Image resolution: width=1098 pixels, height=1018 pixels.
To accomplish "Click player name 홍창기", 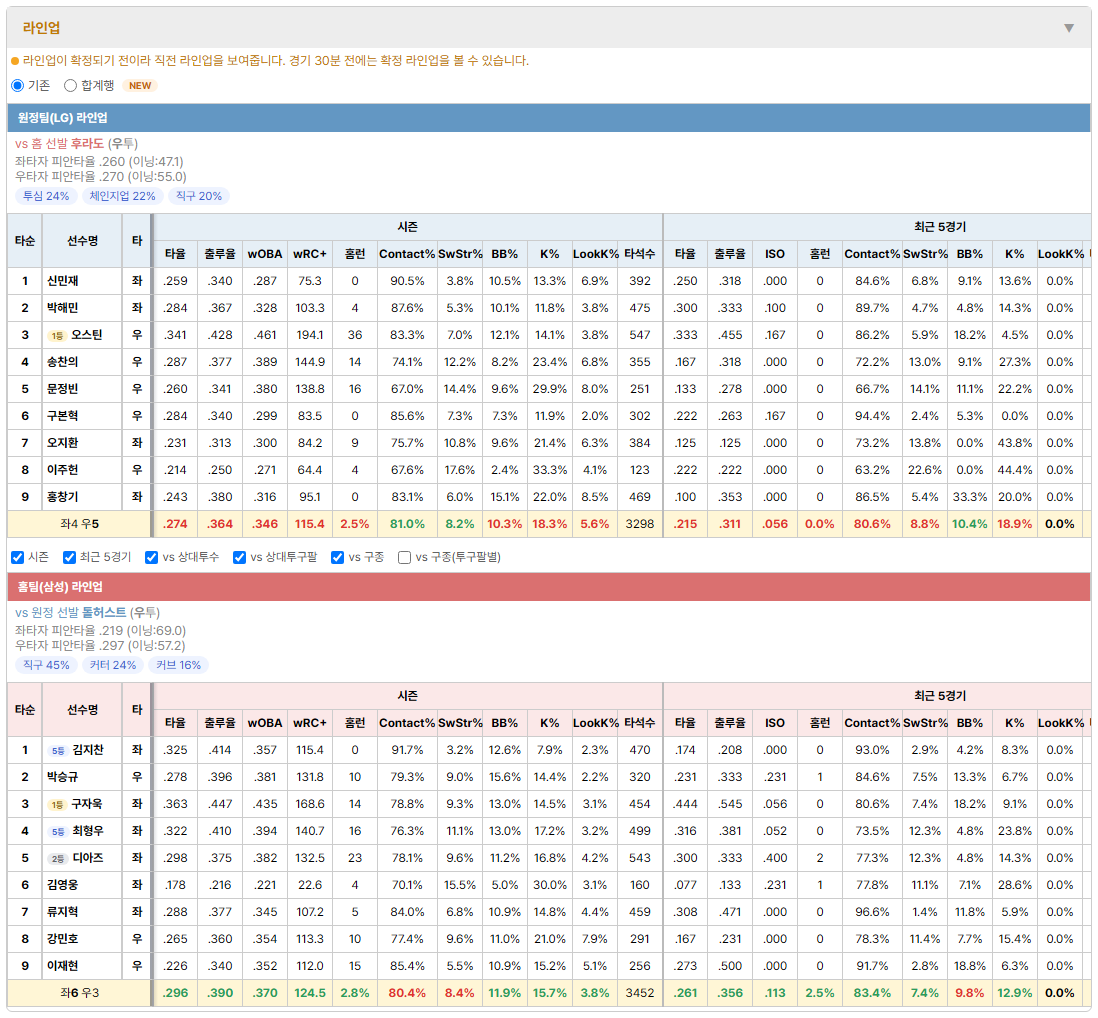I will (x=62, y=497).
